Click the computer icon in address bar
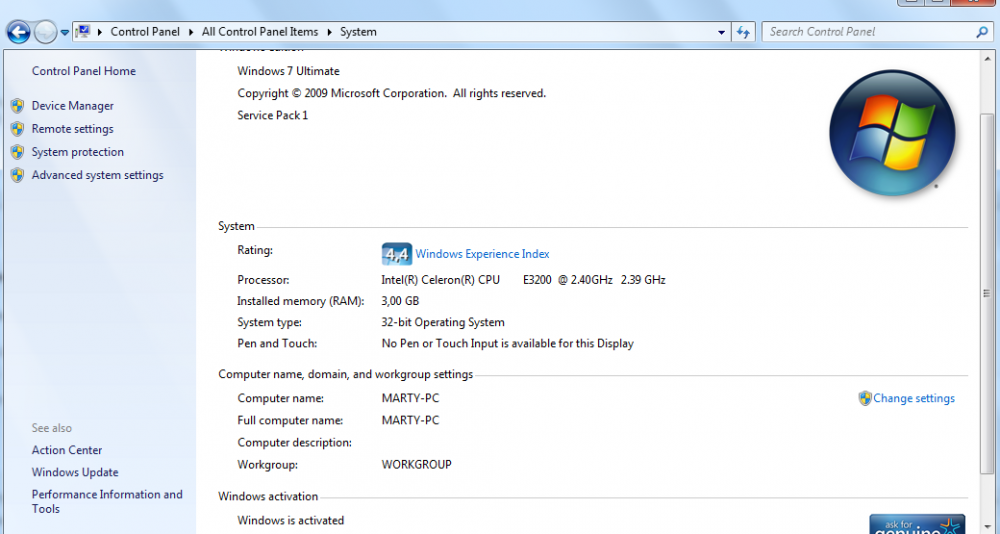Screen dimensions: 1000x534 (x=84, y=31)
